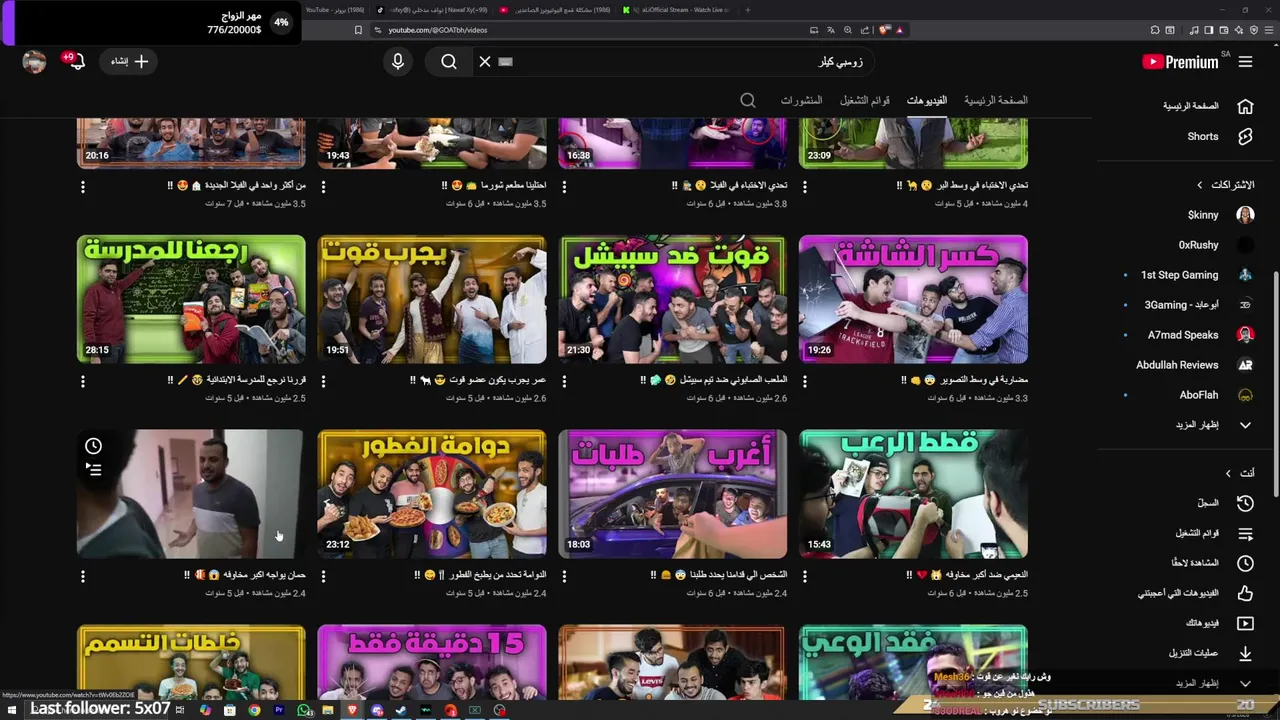This screenshot has width=1280, height=720.
Task: Open options menu for قطط الرعب video
Action: click(806, 576)
